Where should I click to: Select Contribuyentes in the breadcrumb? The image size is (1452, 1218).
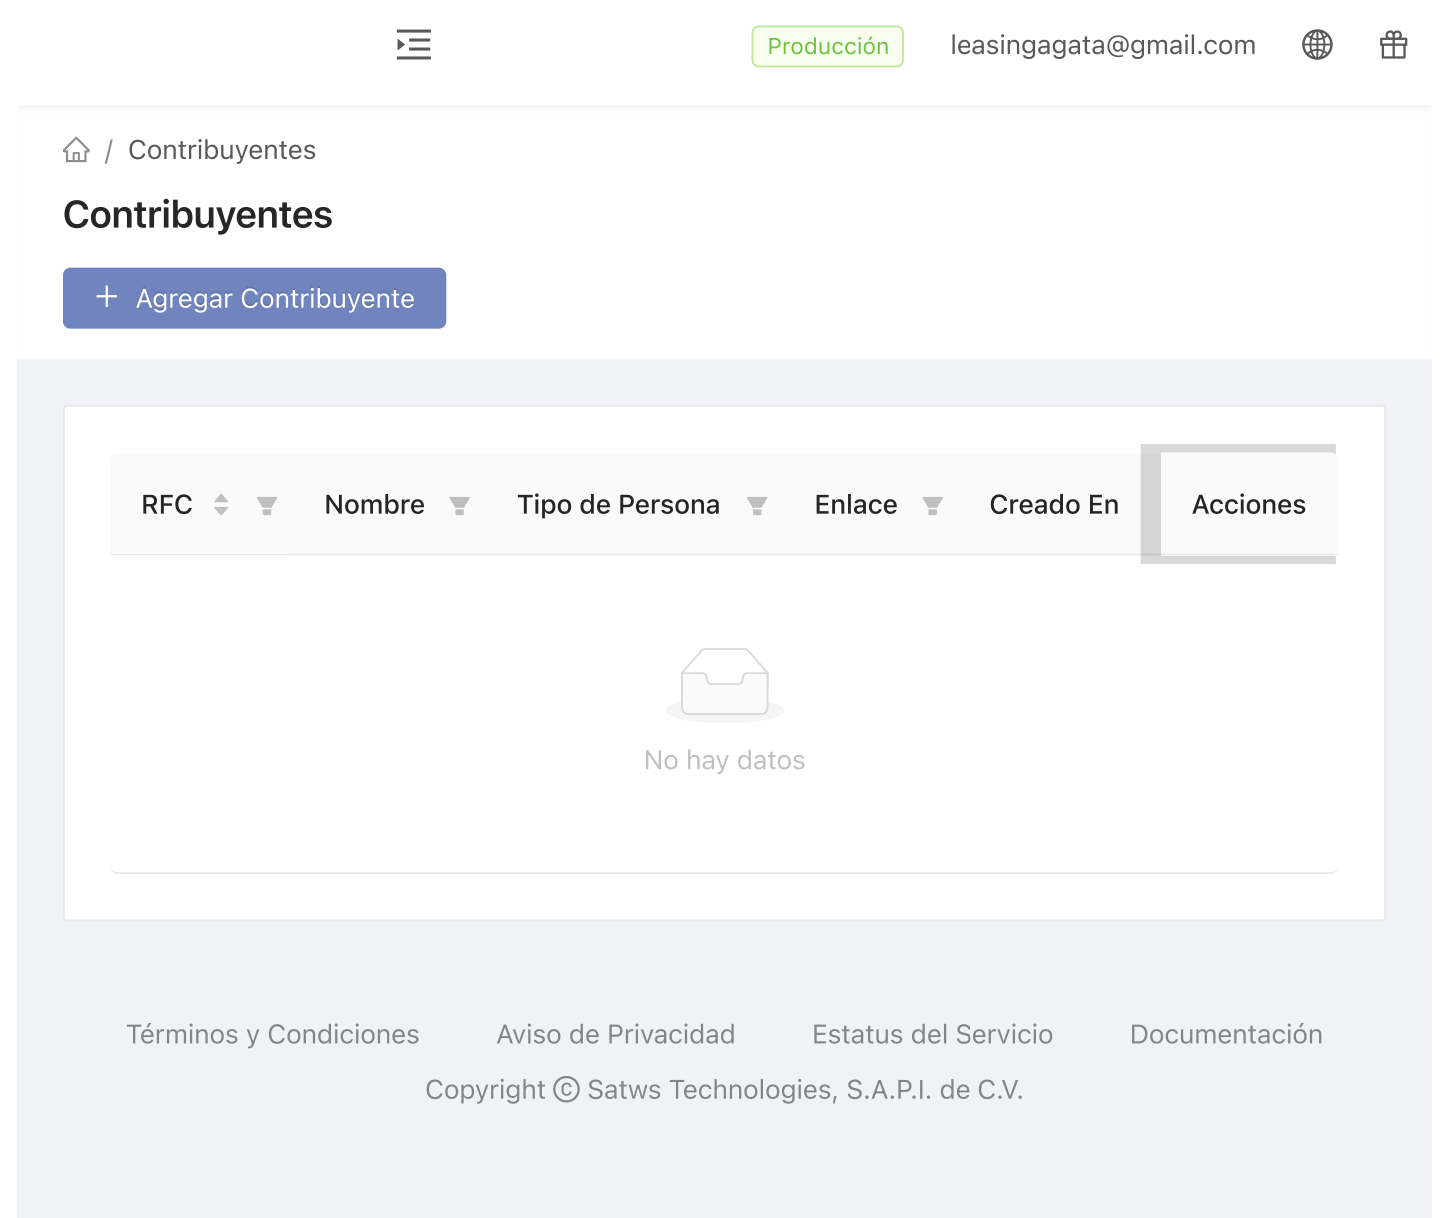(x=222, y=150)
